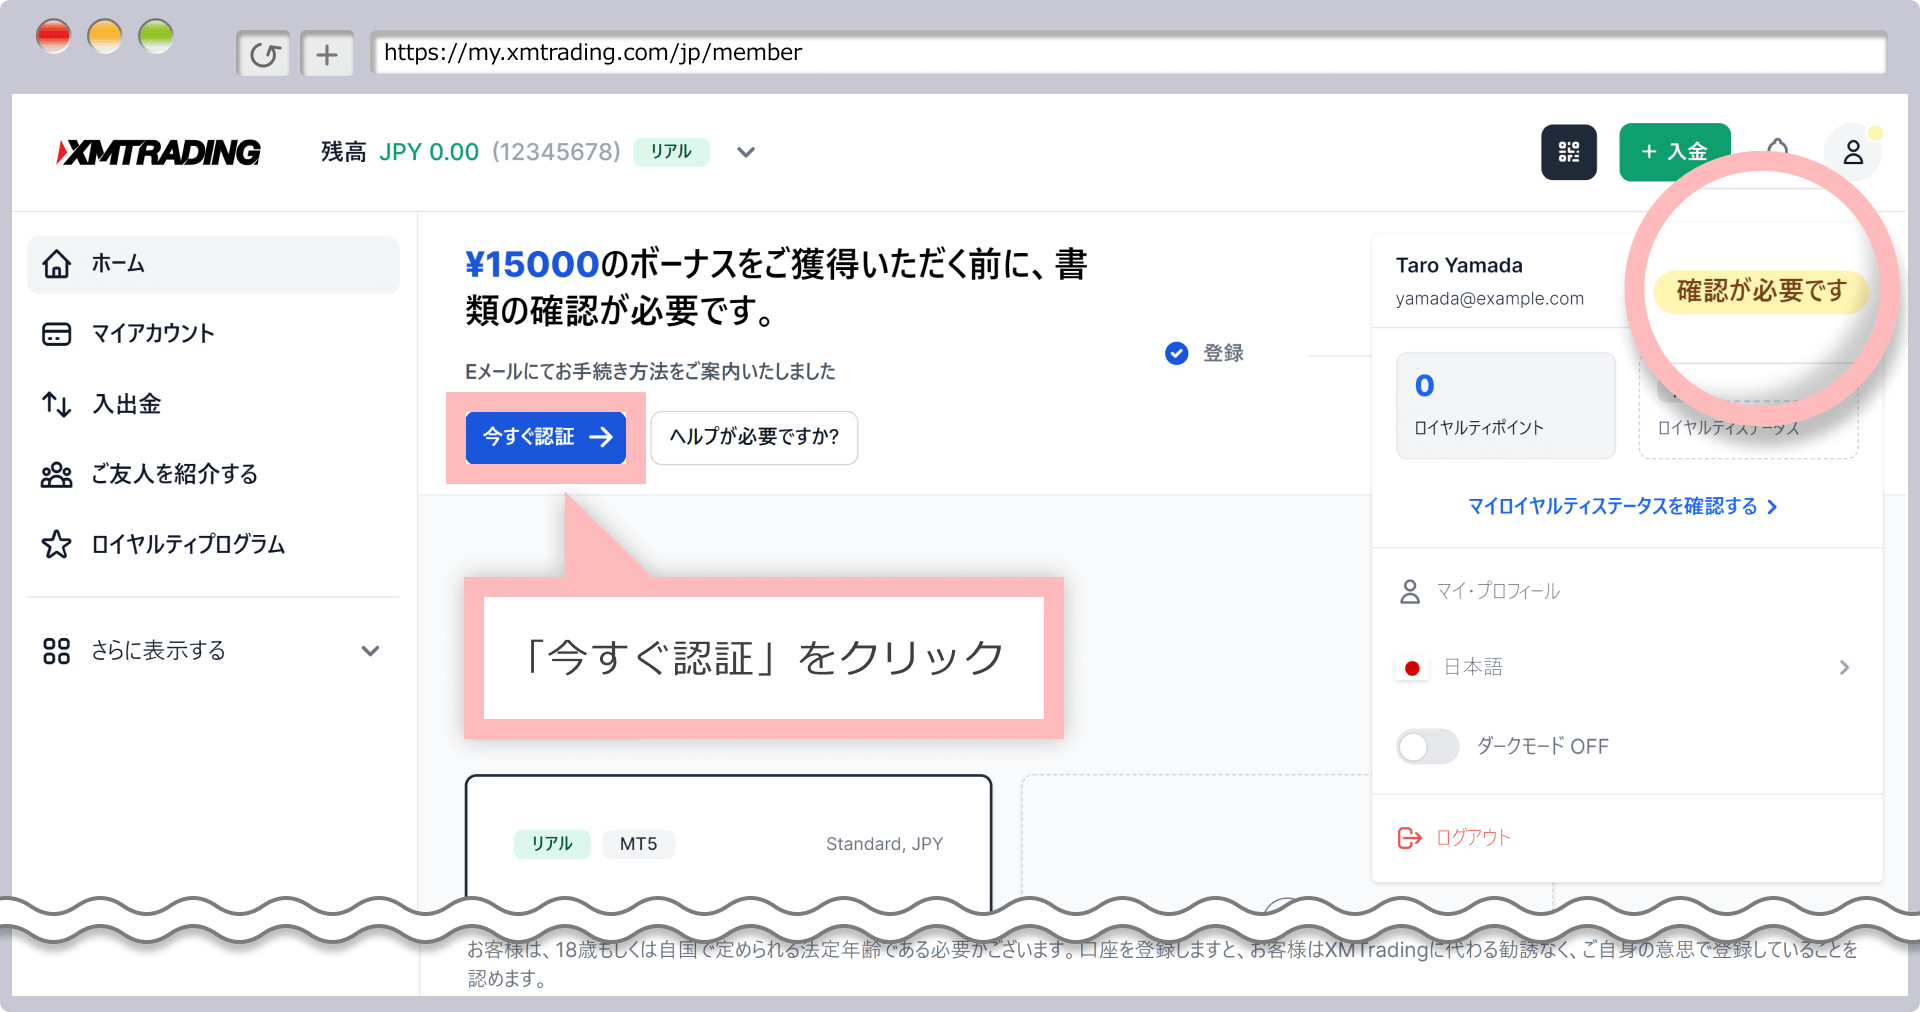Open マイロイヤルティステータスを確認する link
The width and height of the screenshot is (1920, 1012).
pos(1622,506)
